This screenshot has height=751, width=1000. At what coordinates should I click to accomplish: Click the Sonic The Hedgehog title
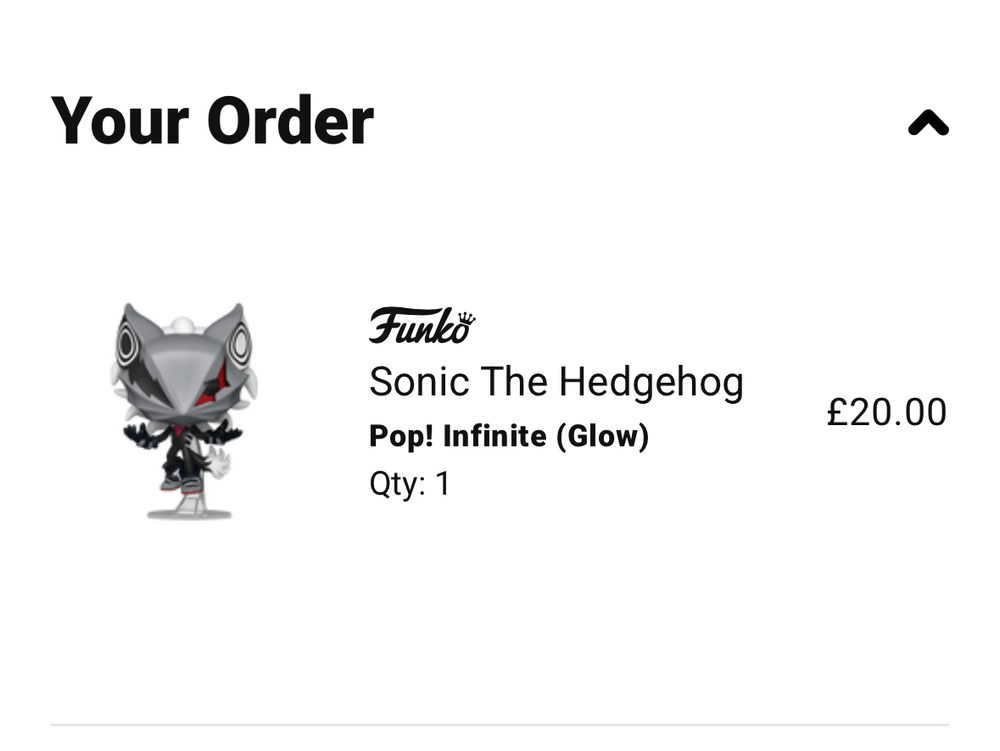(x=556, y=382)
